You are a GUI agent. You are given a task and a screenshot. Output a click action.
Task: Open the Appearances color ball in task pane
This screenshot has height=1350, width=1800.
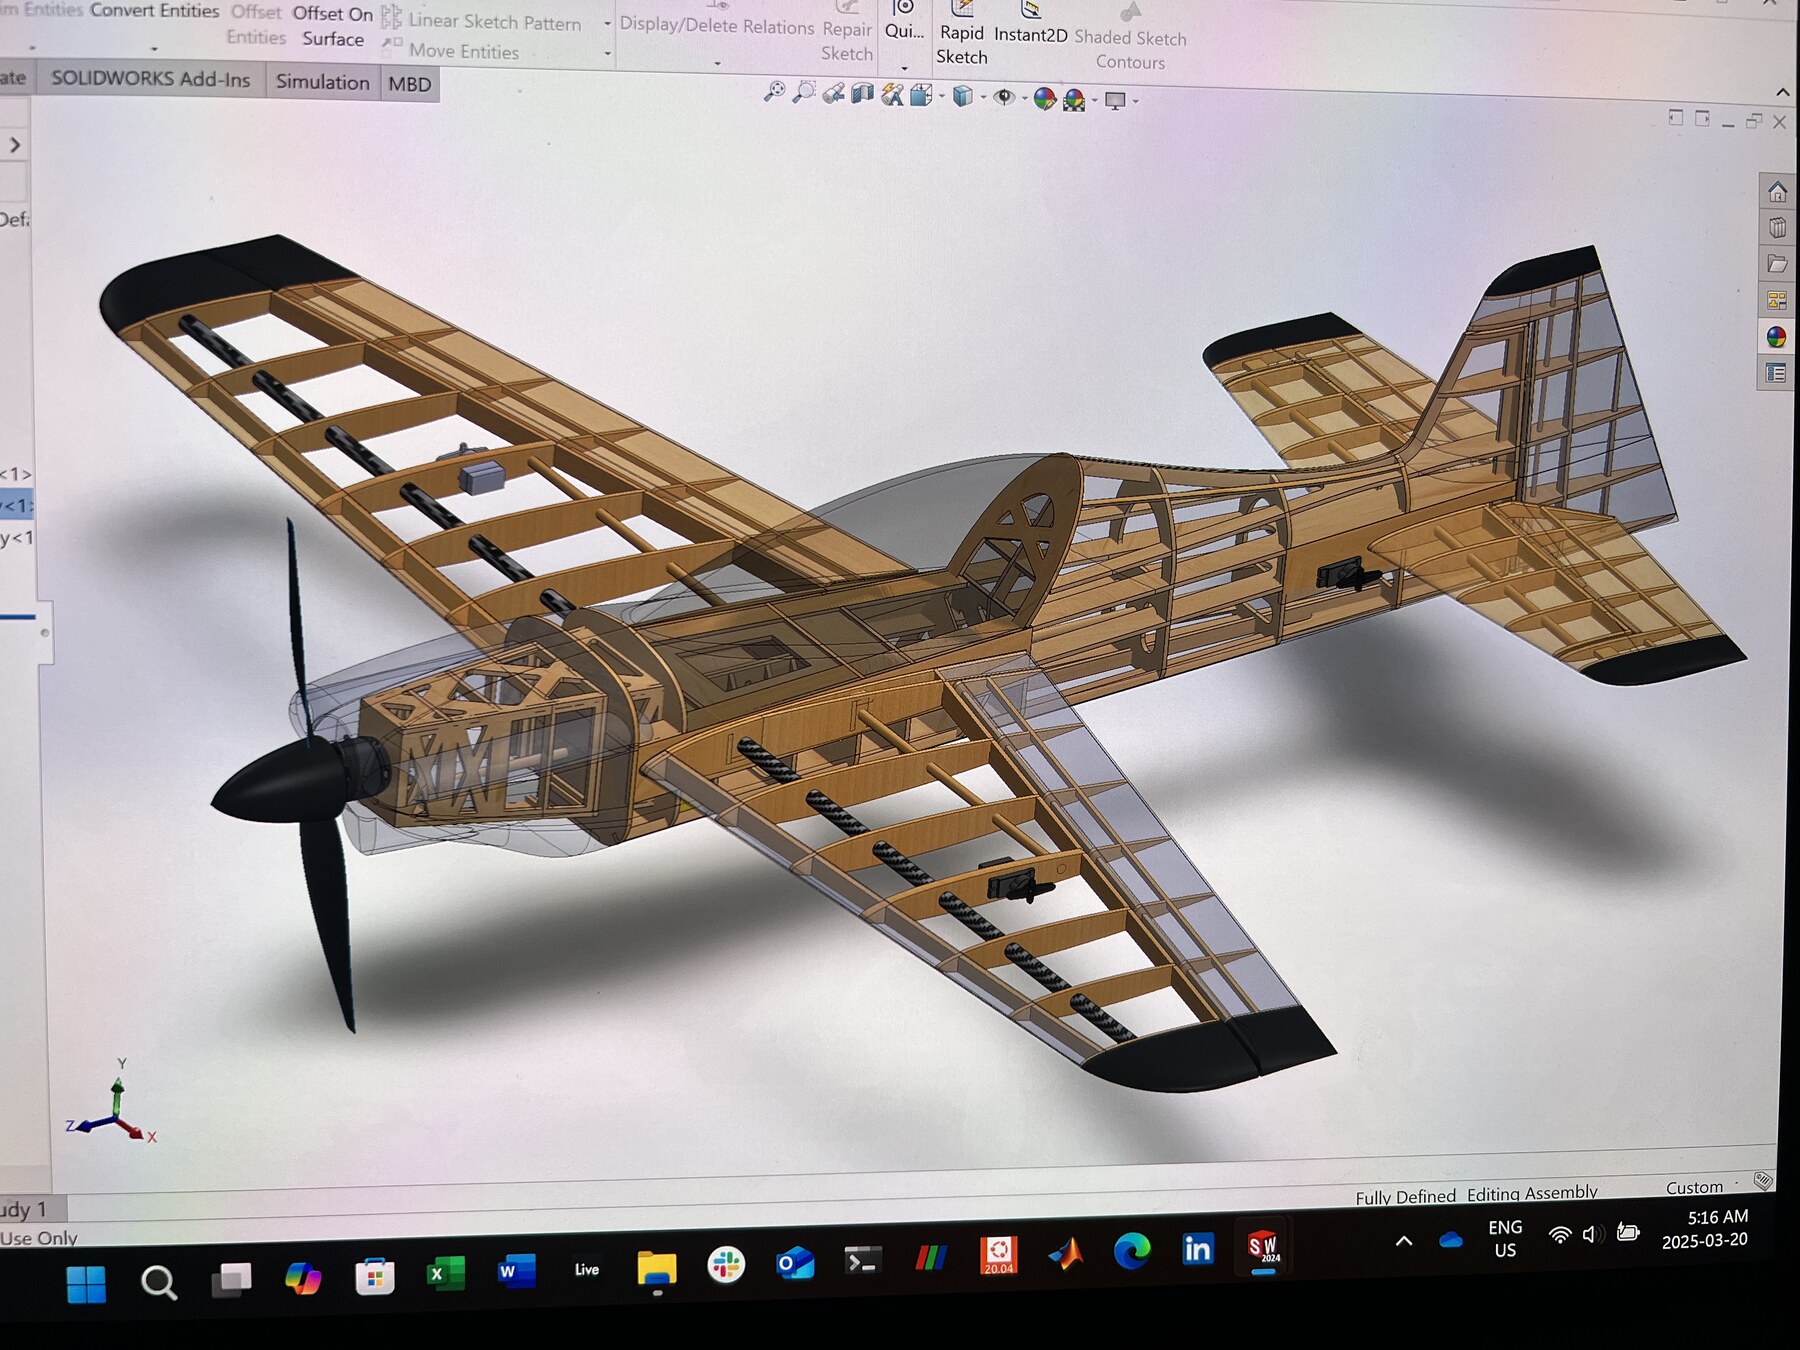pos(1777,337)
